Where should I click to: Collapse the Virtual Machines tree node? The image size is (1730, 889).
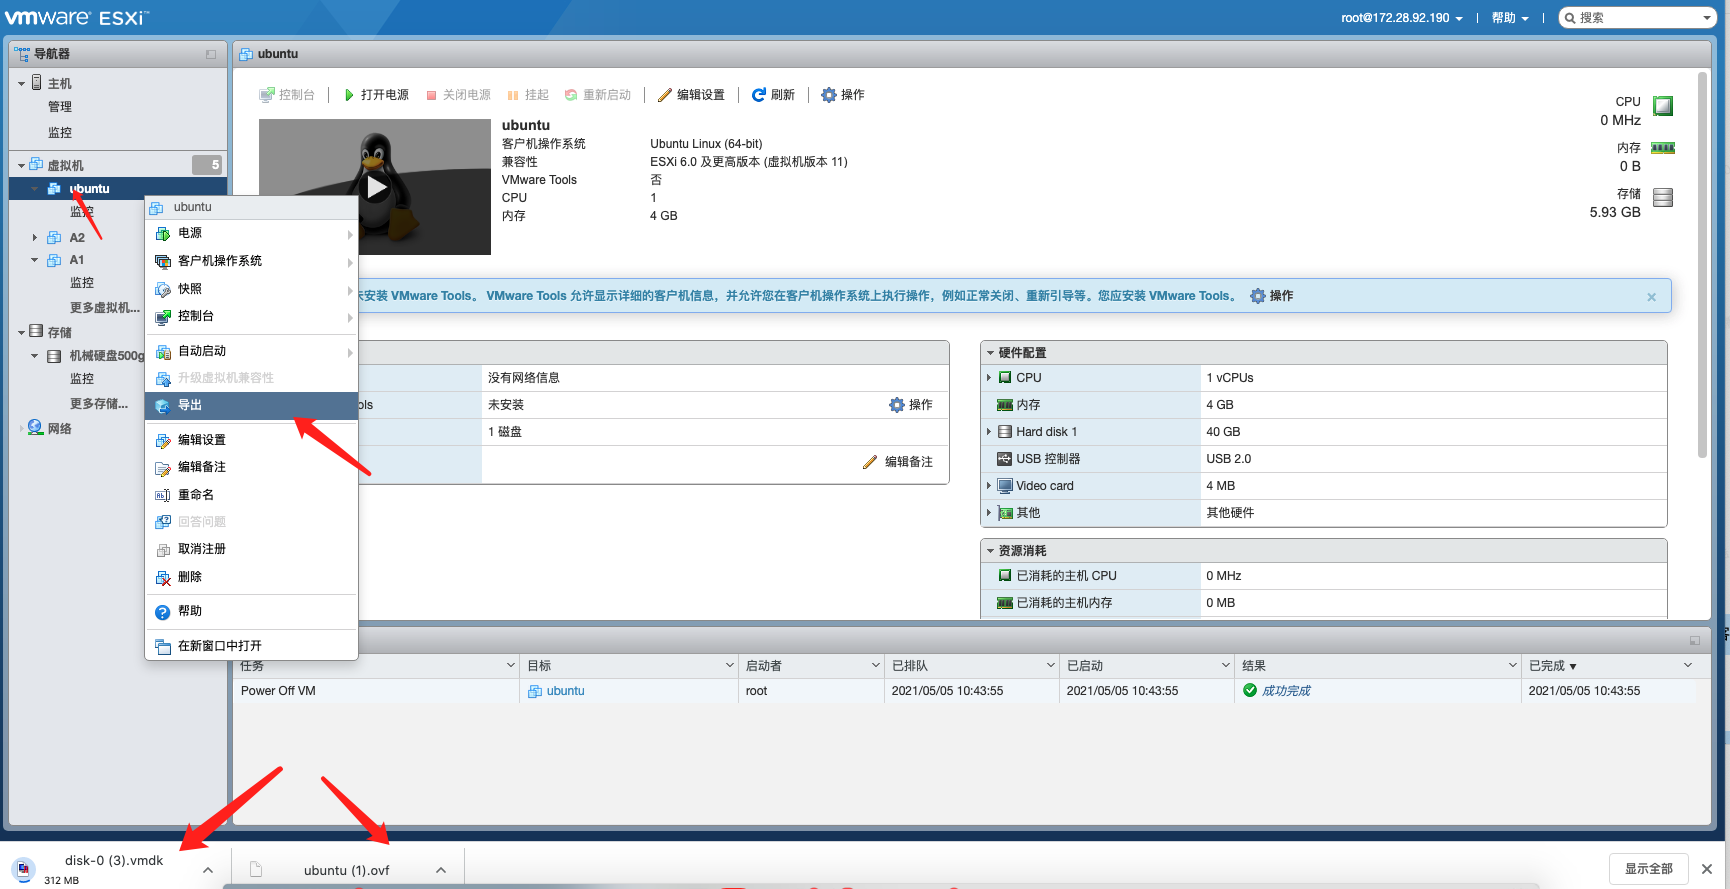coord(22,165)
